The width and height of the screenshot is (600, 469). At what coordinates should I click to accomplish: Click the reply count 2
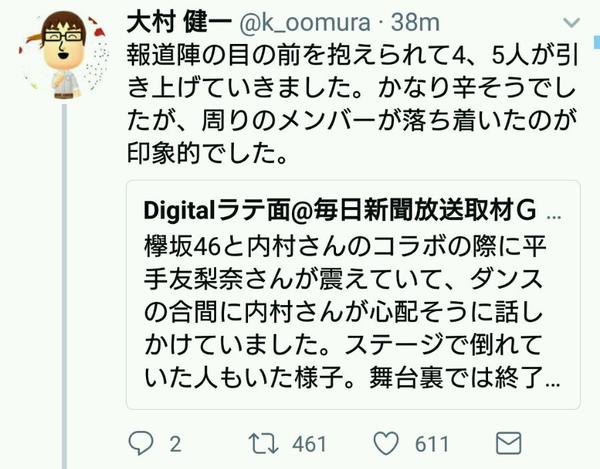[175, 444]
